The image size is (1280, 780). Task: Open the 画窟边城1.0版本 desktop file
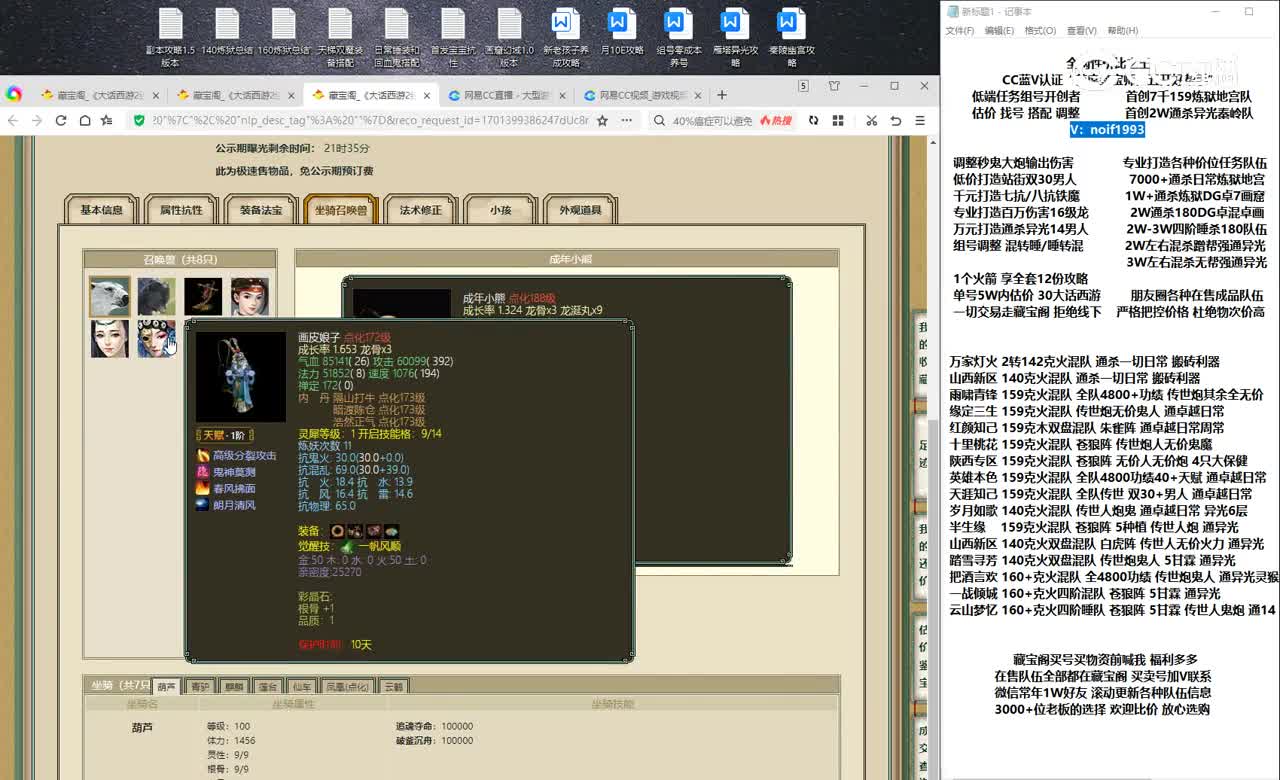point(509,37)
